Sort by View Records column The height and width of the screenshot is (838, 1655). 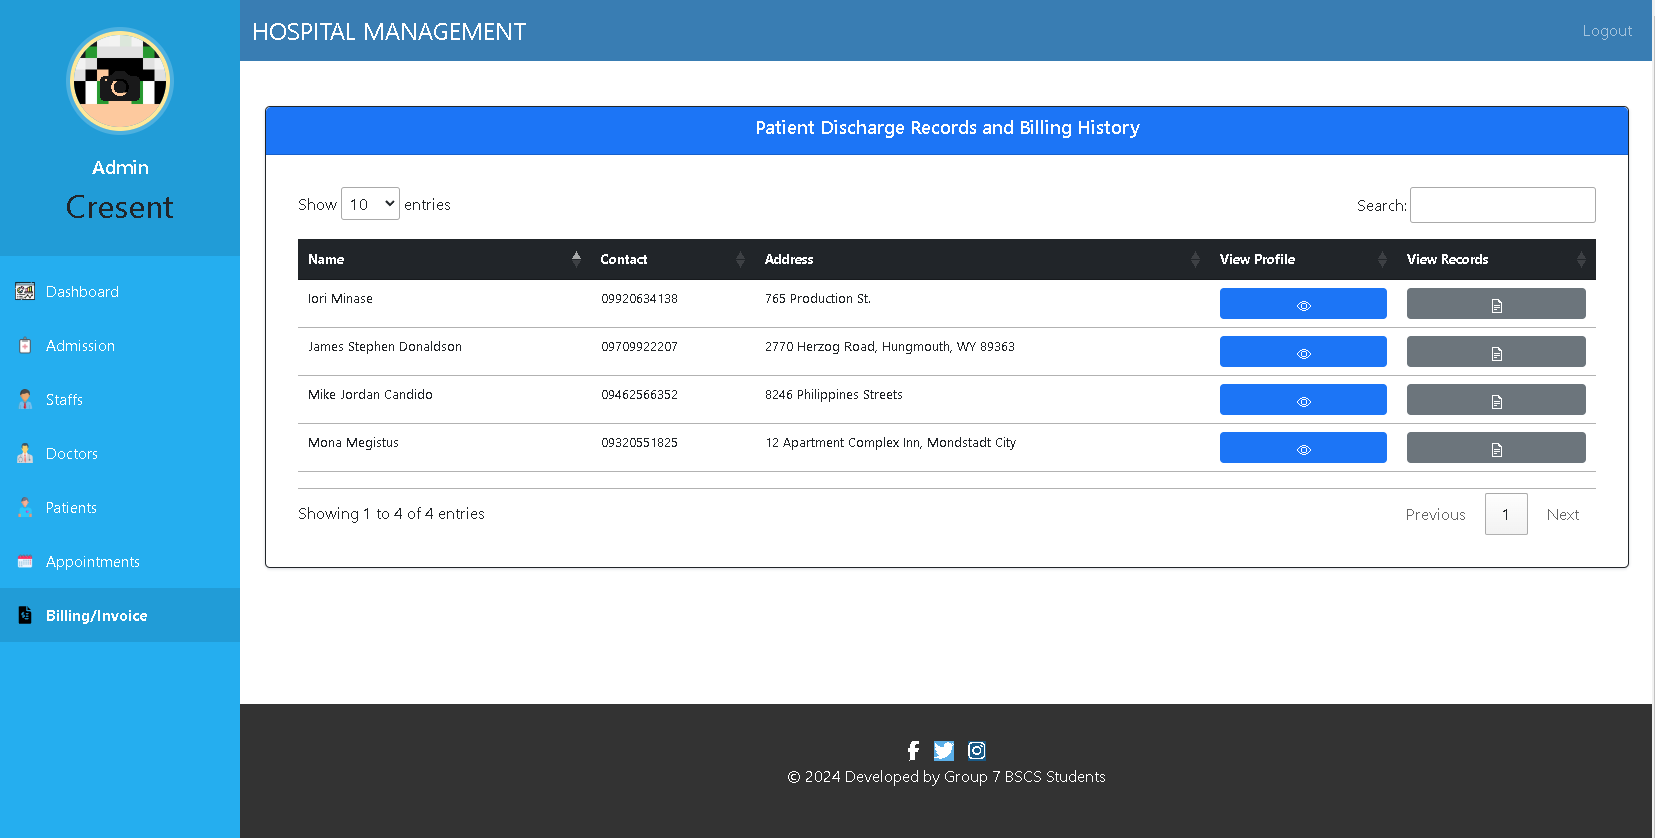click(x=1496, y=259)
